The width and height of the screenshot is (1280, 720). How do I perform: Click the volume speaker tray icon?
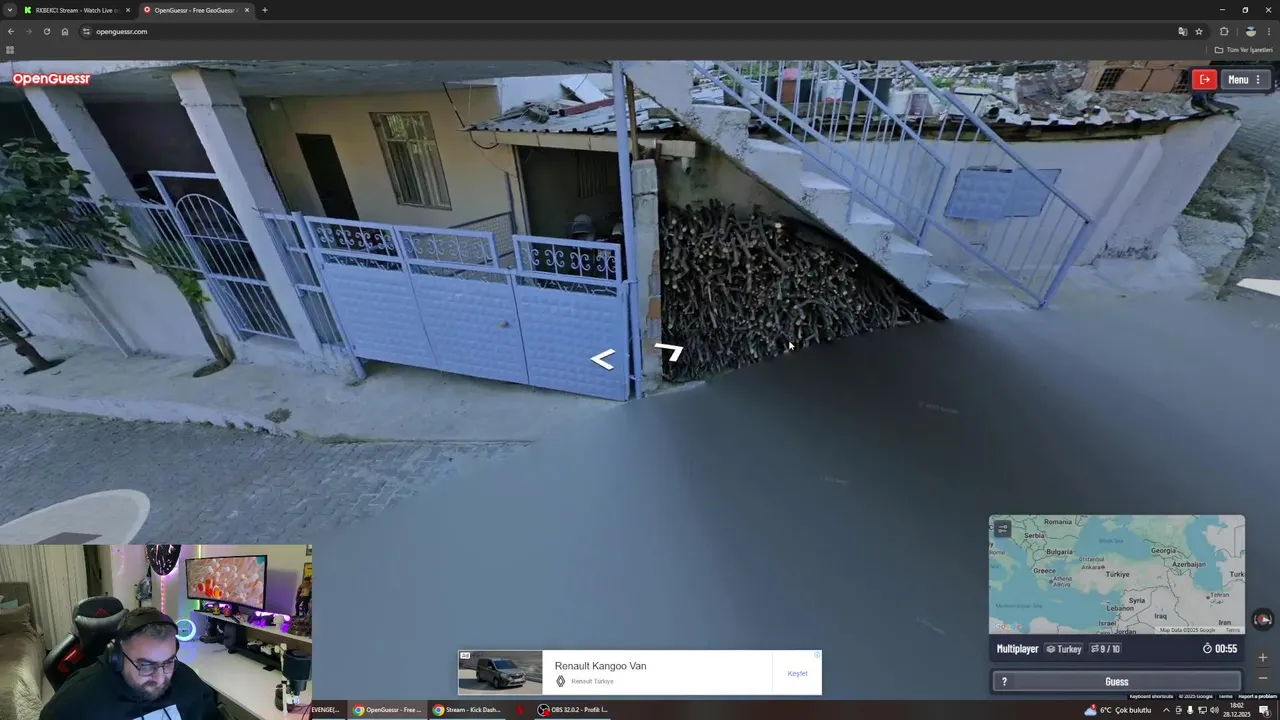coord(1214,710)
